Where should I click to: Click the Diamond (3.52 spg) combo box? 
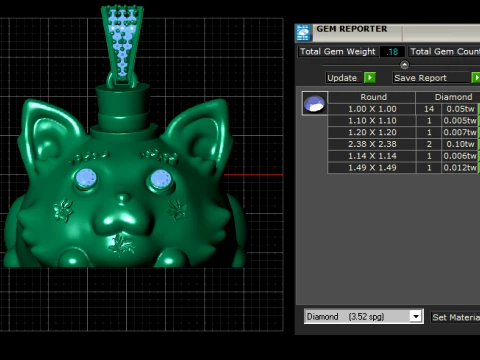[364, 316]
